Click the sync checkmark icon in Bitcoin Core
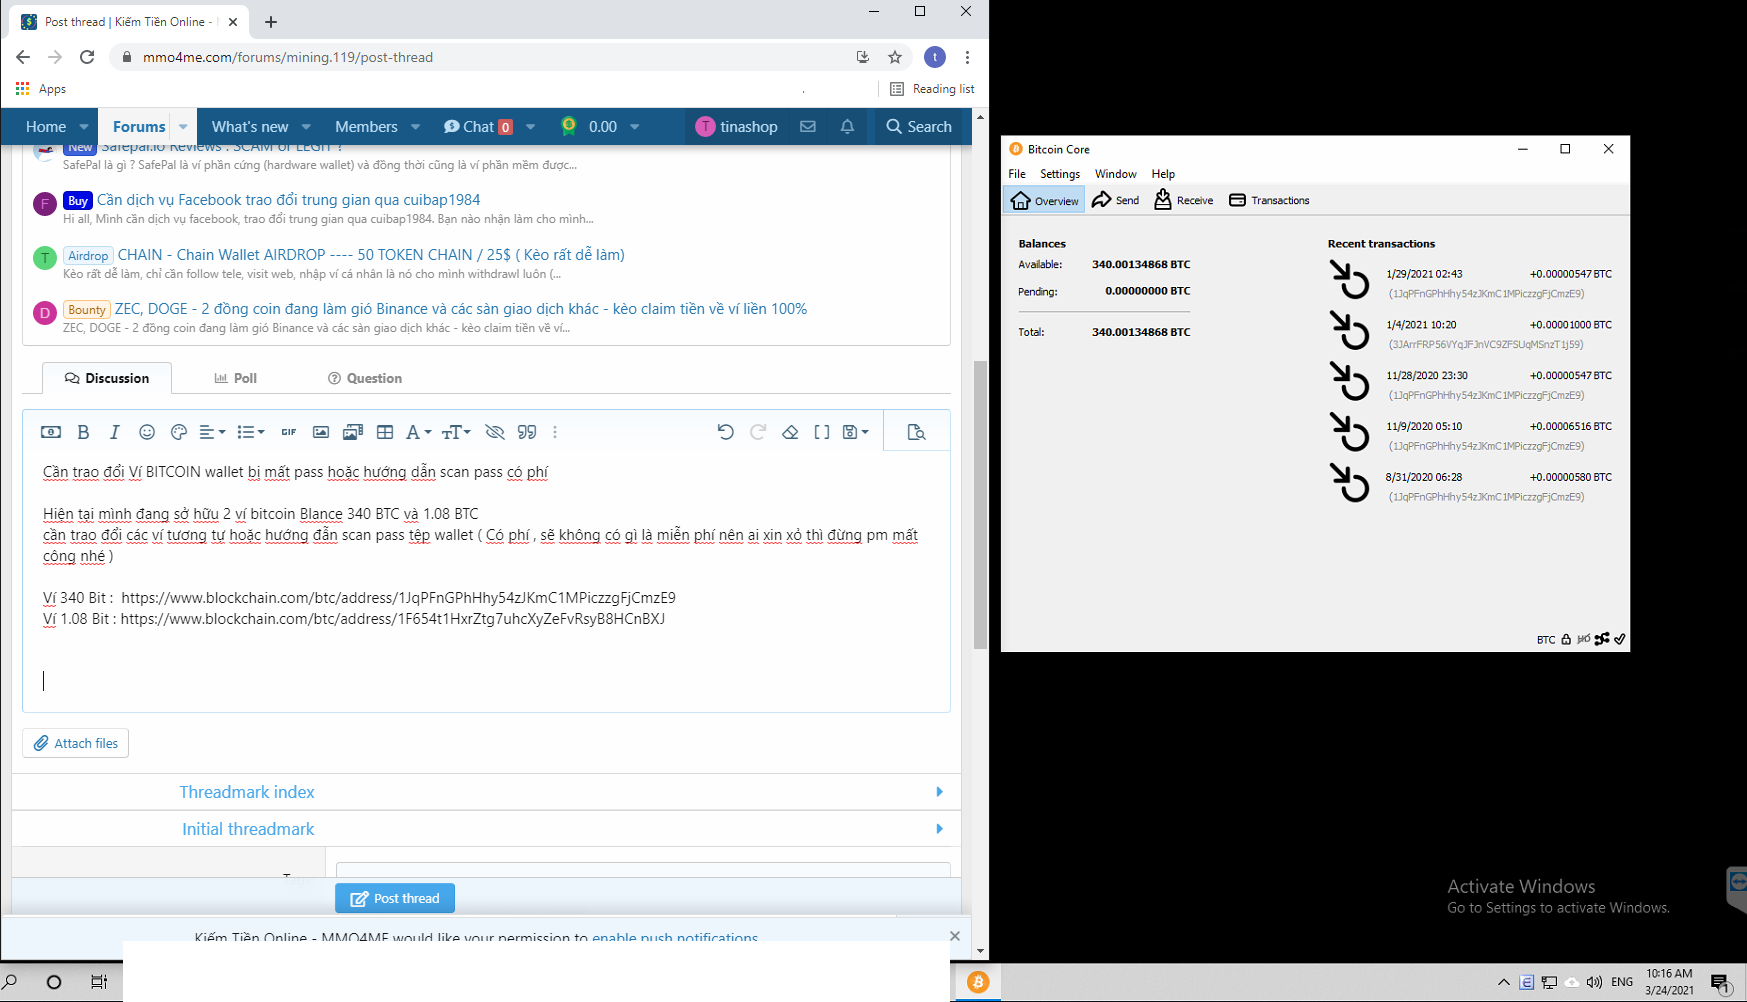Screen dimensions: 1747x1002 coord(1620,639)
